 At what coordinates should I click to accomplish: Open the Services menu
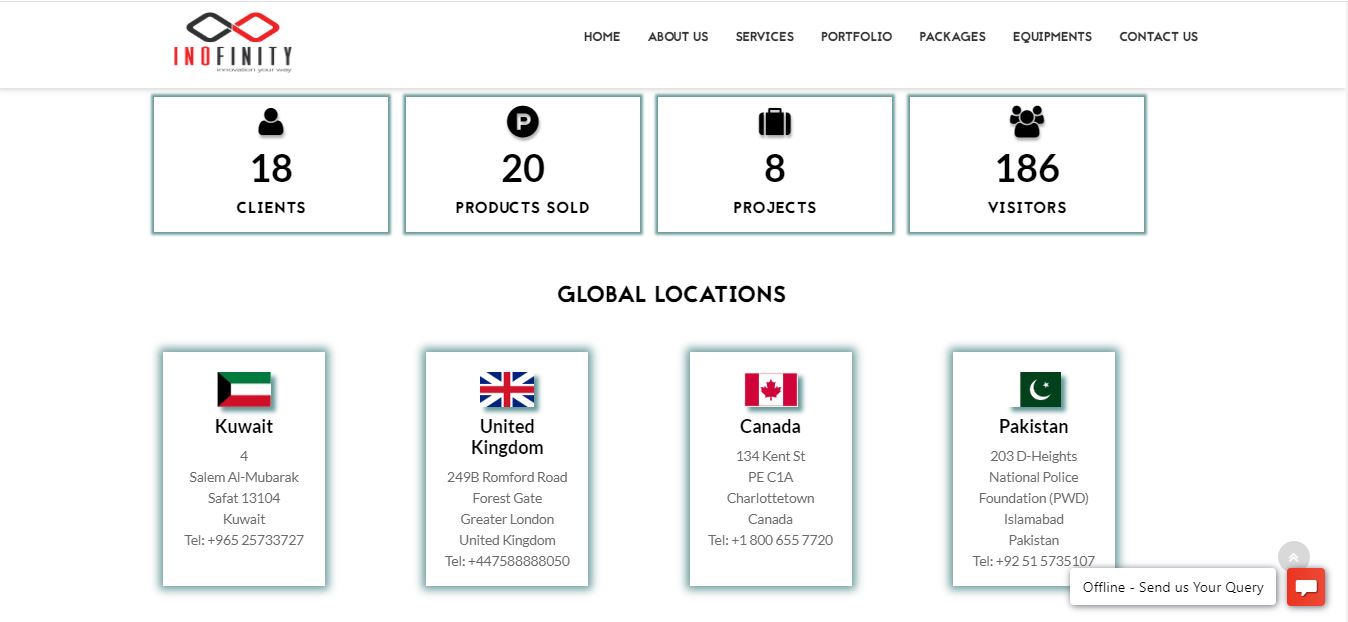pos(765,37)
